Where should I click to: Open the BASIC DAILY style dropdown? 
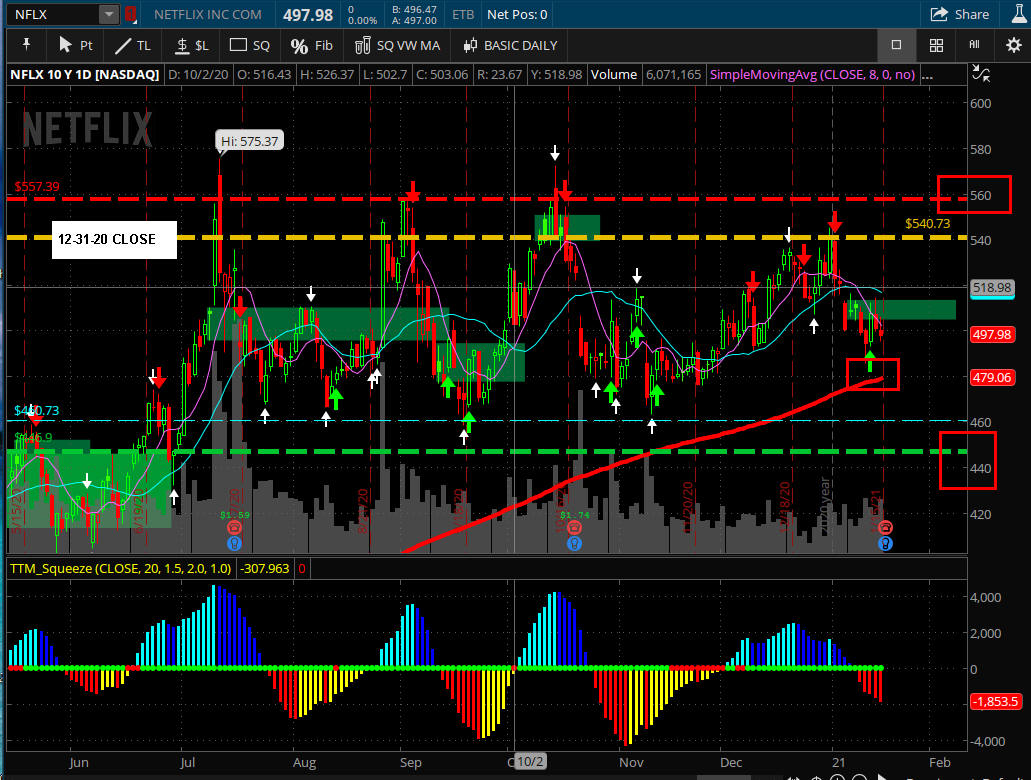[x=512, y=45]
